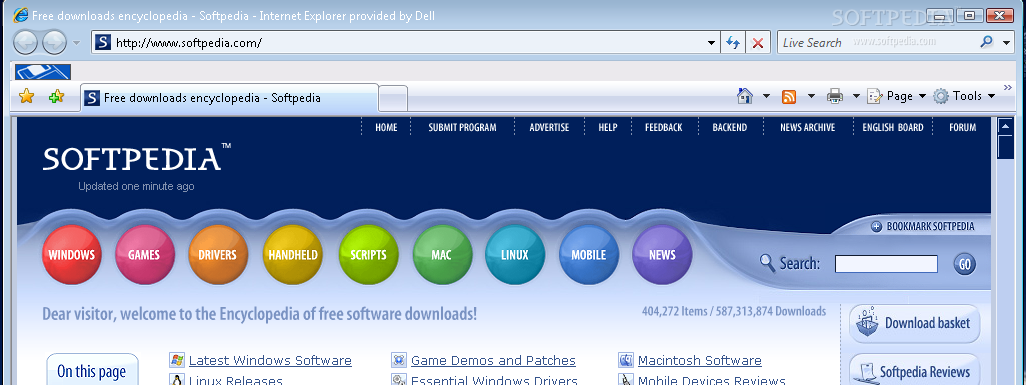The width and height of the screenshot is (1026, 385).
Task: Click FEEDBACK in top navigation
Action: tap(663, 128)
